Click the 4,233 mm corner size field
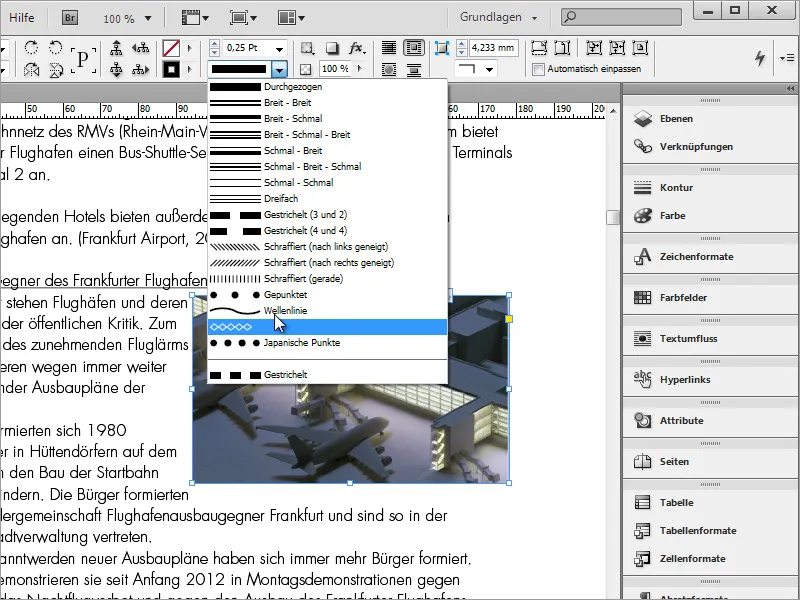Viewport: 800px width, 600px height. point(493,48)
